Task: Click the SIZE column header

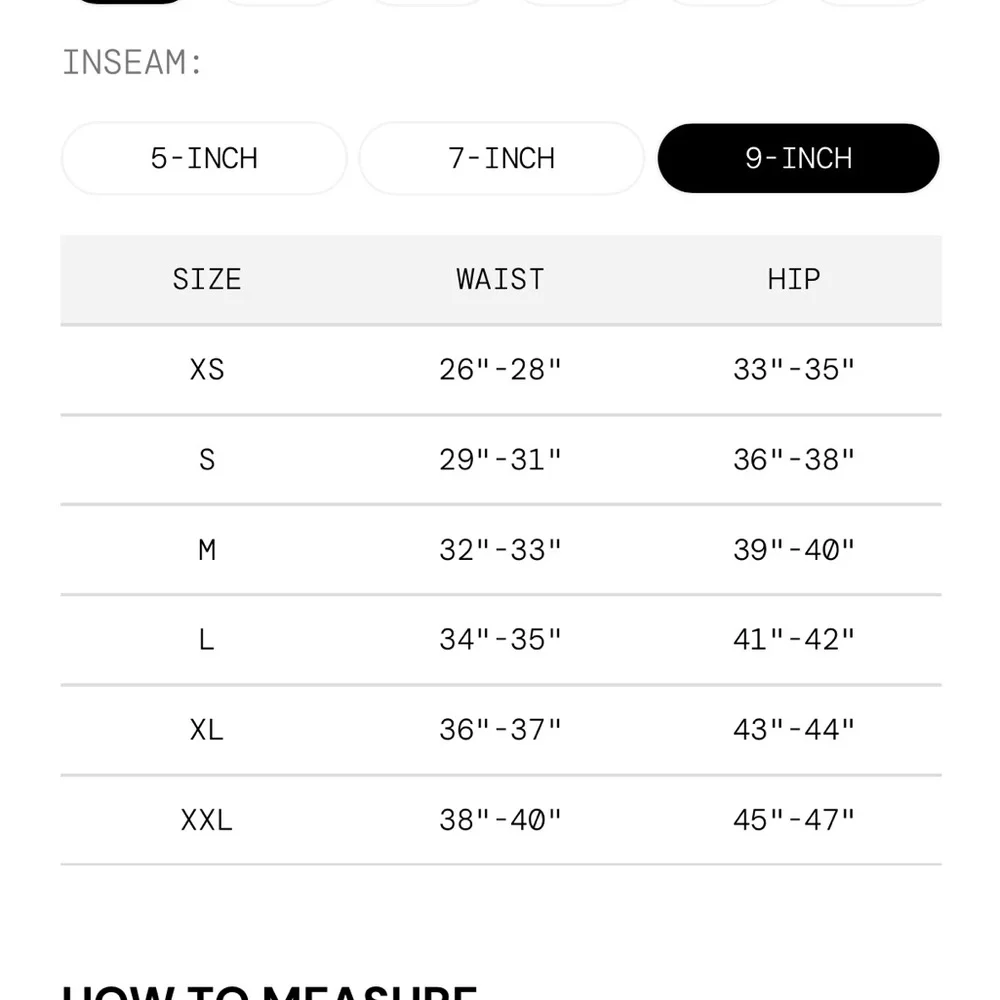Action: tap(207, 279)
